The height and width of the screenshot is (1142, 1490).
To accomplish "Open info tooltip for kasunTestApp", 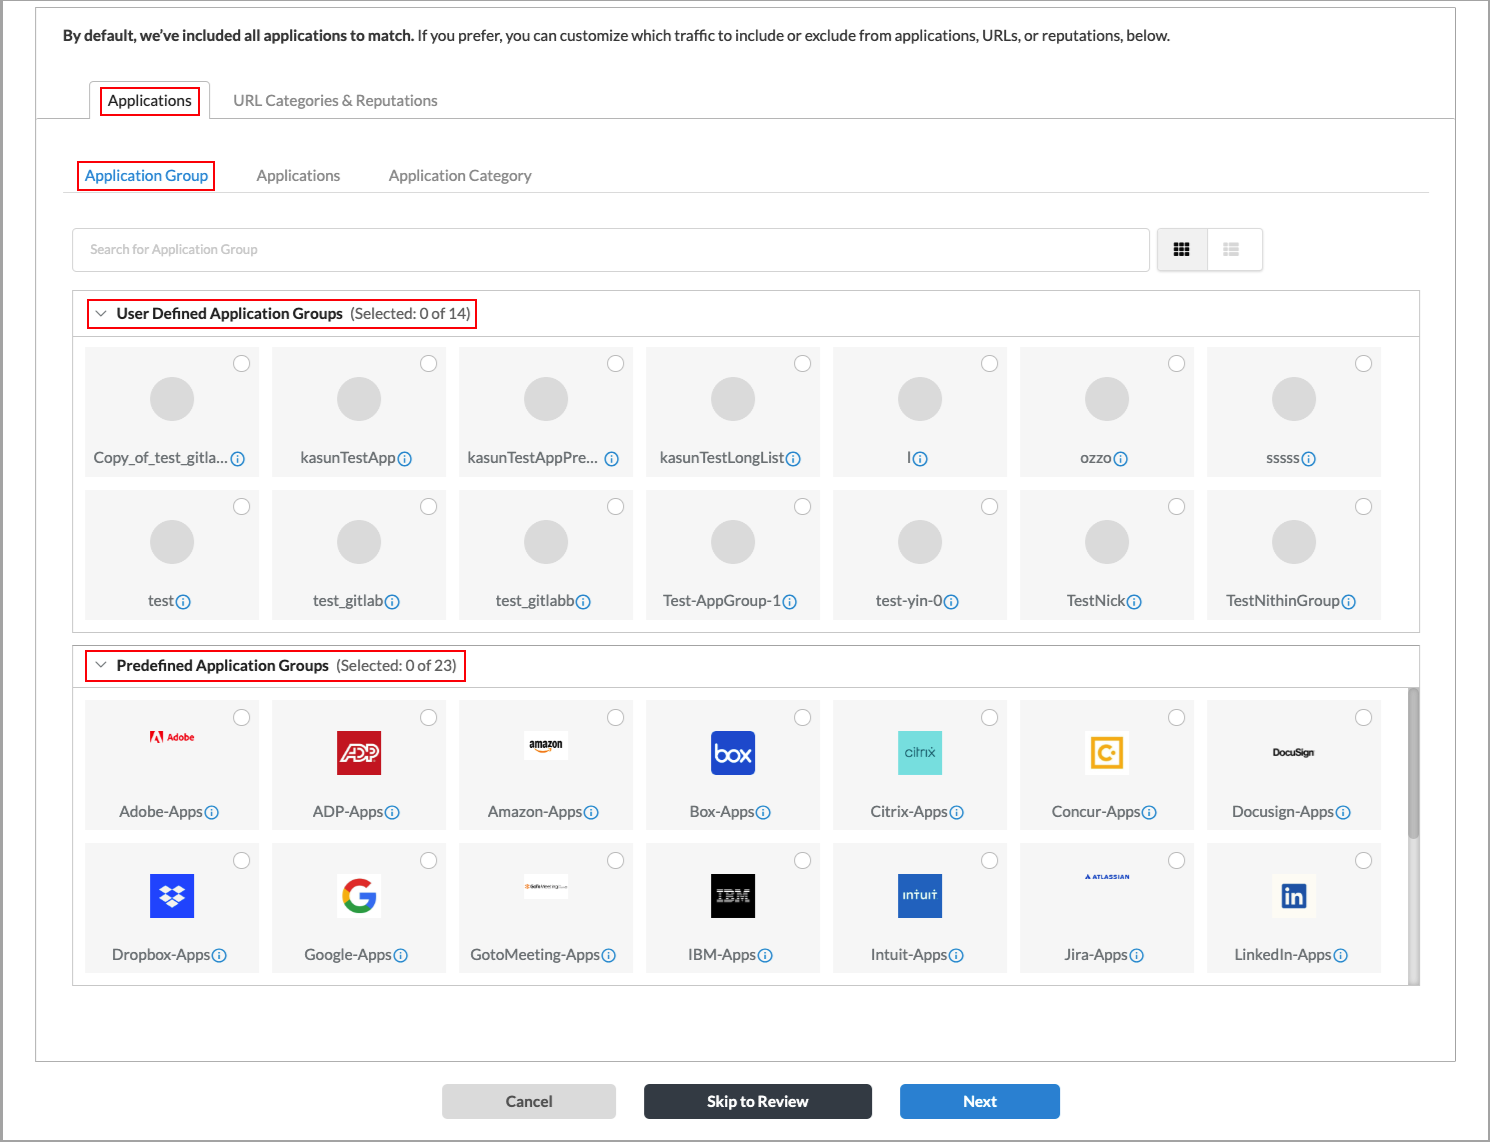I will click(404, 458).
